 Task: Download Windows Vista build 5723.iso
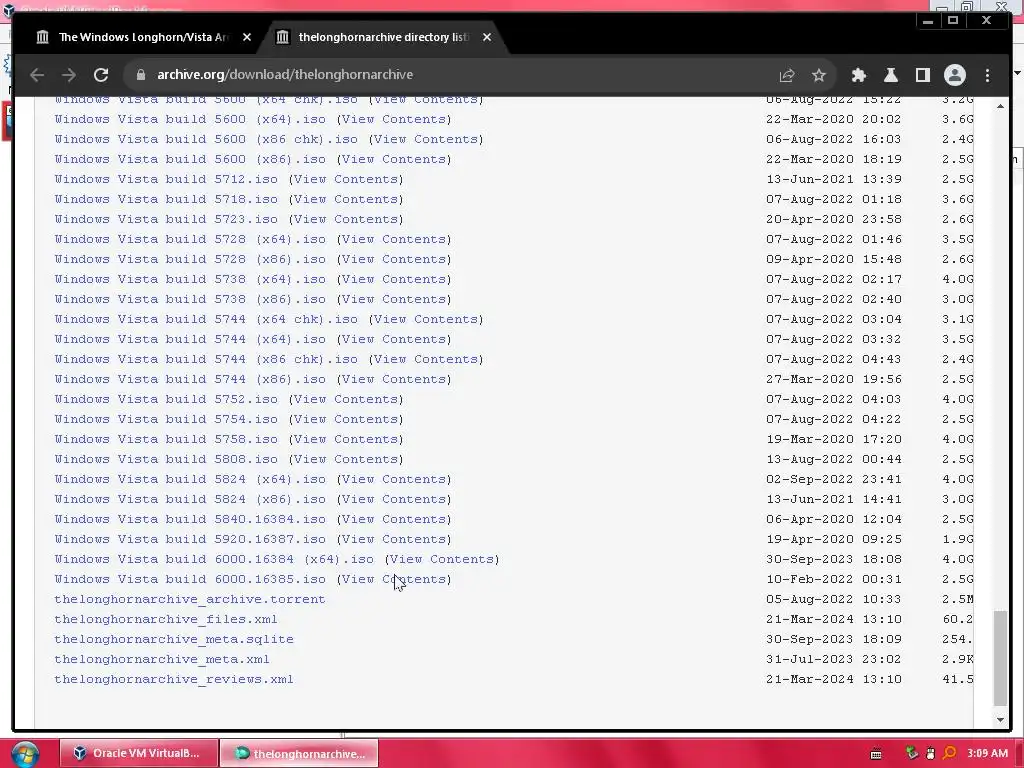(166, 219)
